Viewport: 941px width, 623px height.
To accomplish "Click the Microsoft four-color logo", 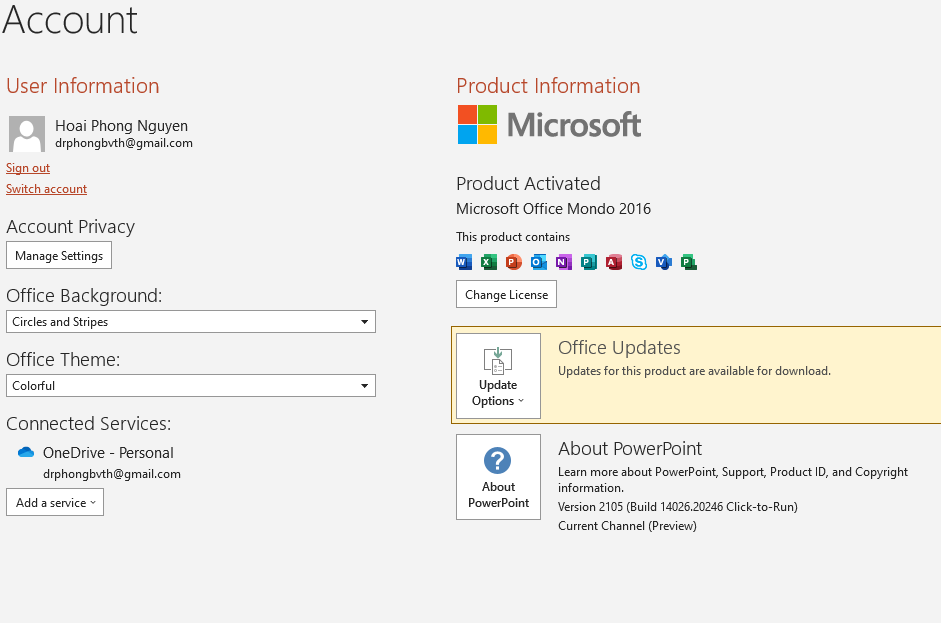I will 477,124.
